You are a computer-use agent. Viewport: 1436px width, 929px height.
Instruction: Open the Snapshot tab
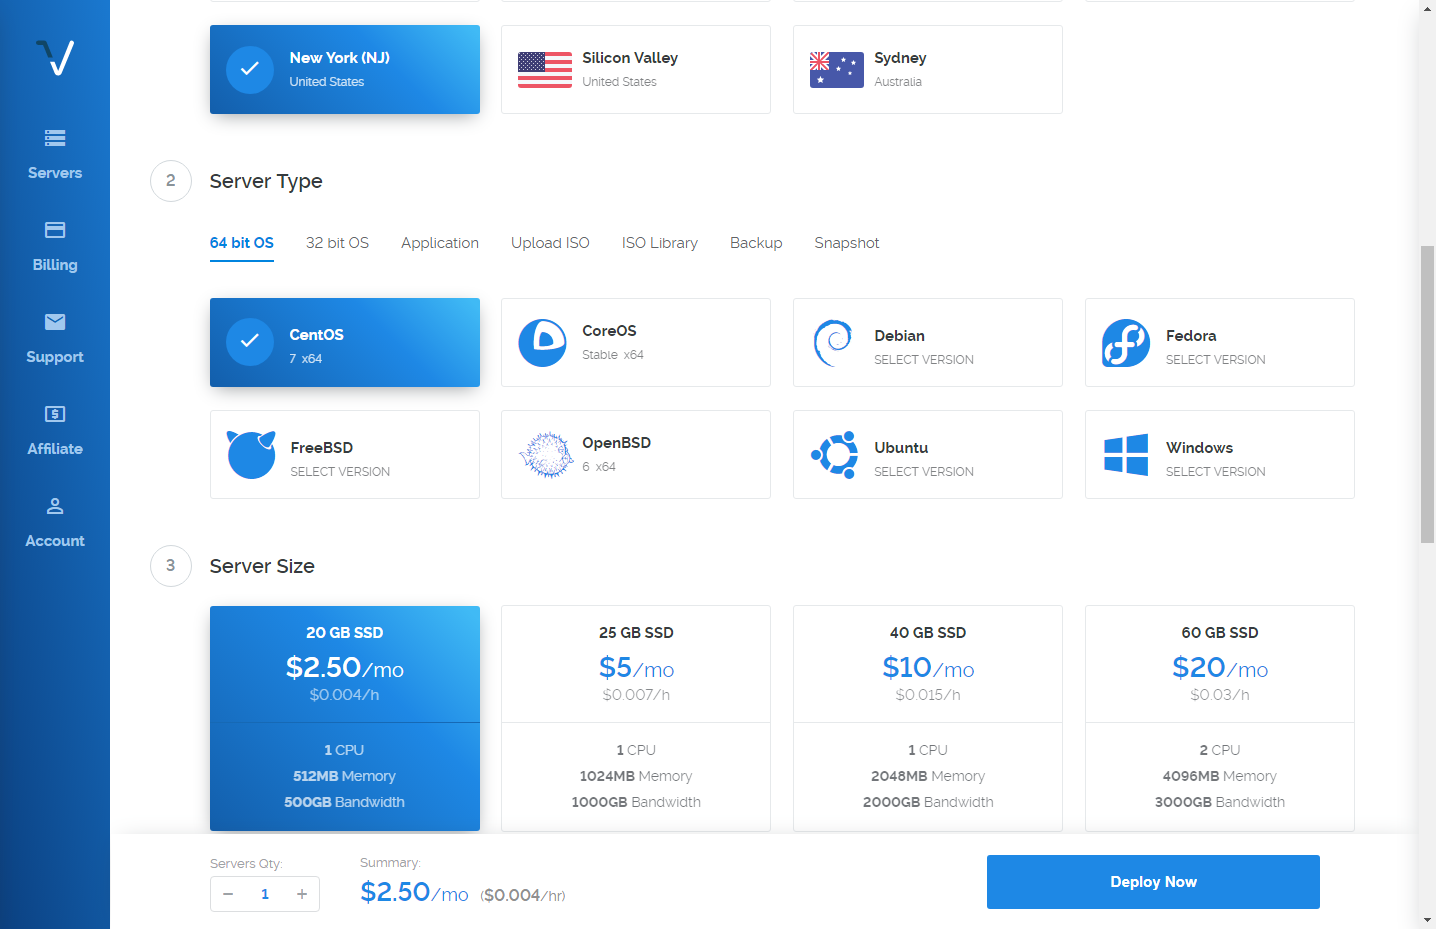[x=847, y=243]
